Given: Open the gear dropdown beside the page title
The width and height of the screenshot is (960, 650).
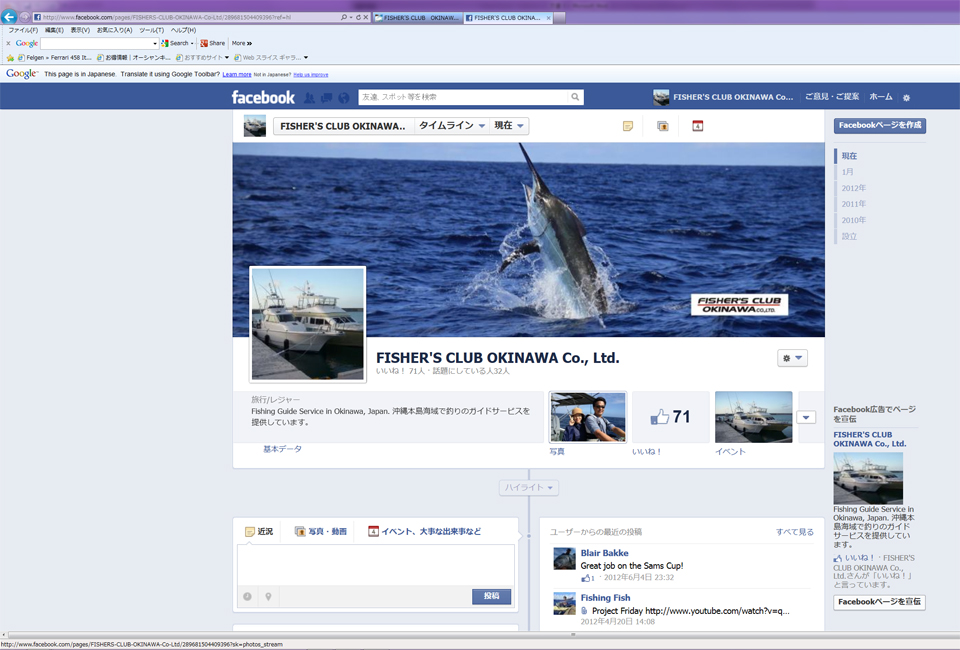Looking at the screenshot, I should click(792, 358).
